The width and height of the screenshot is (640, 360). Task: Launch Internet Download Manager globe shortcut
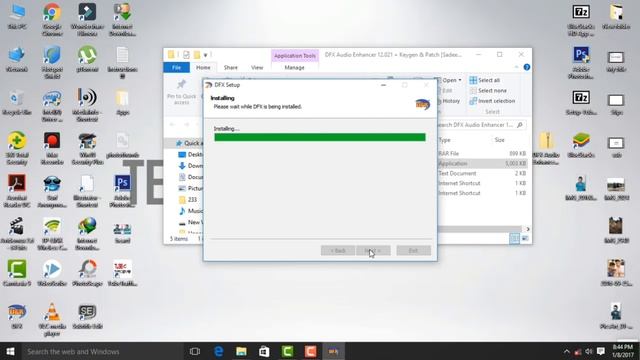[x=87, y=233]
